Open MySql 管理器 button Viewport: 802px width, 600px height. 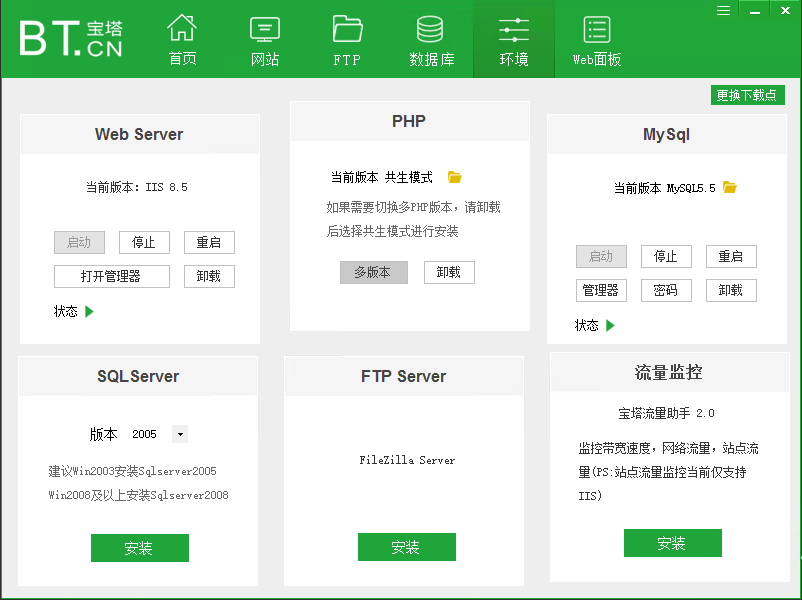(601, 291)
